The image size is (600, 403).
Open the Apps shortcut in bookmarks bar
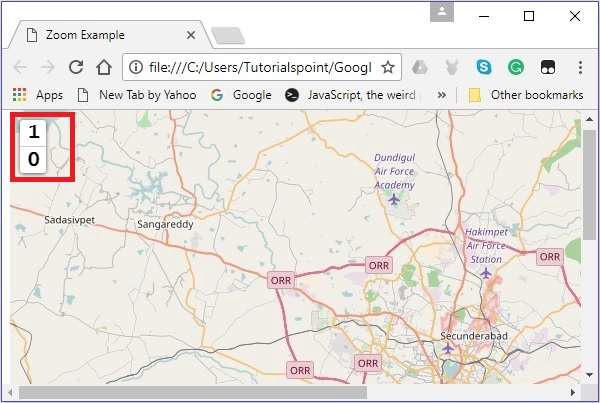point(39,95)
